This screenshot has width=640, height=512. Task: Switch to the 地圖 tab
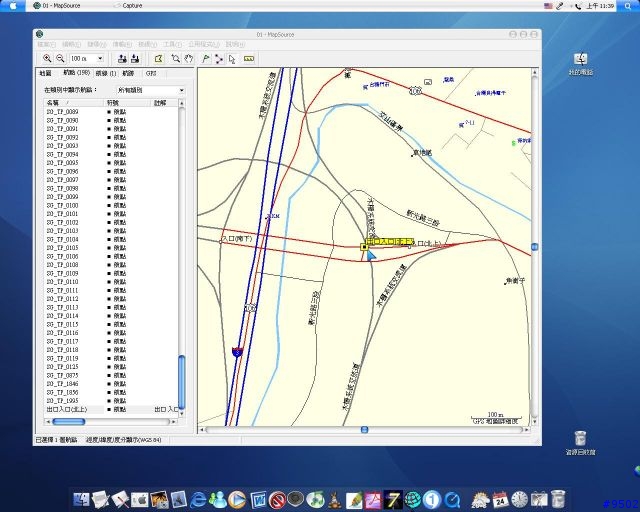(x=45, y=73)
